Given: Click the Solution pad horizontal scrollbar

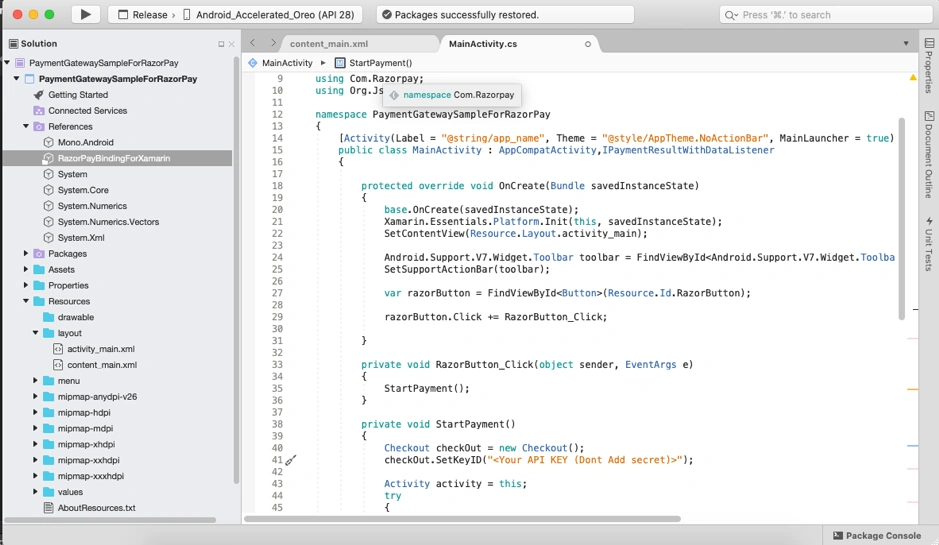Looking at the screenshot, I should pos(110,520).
